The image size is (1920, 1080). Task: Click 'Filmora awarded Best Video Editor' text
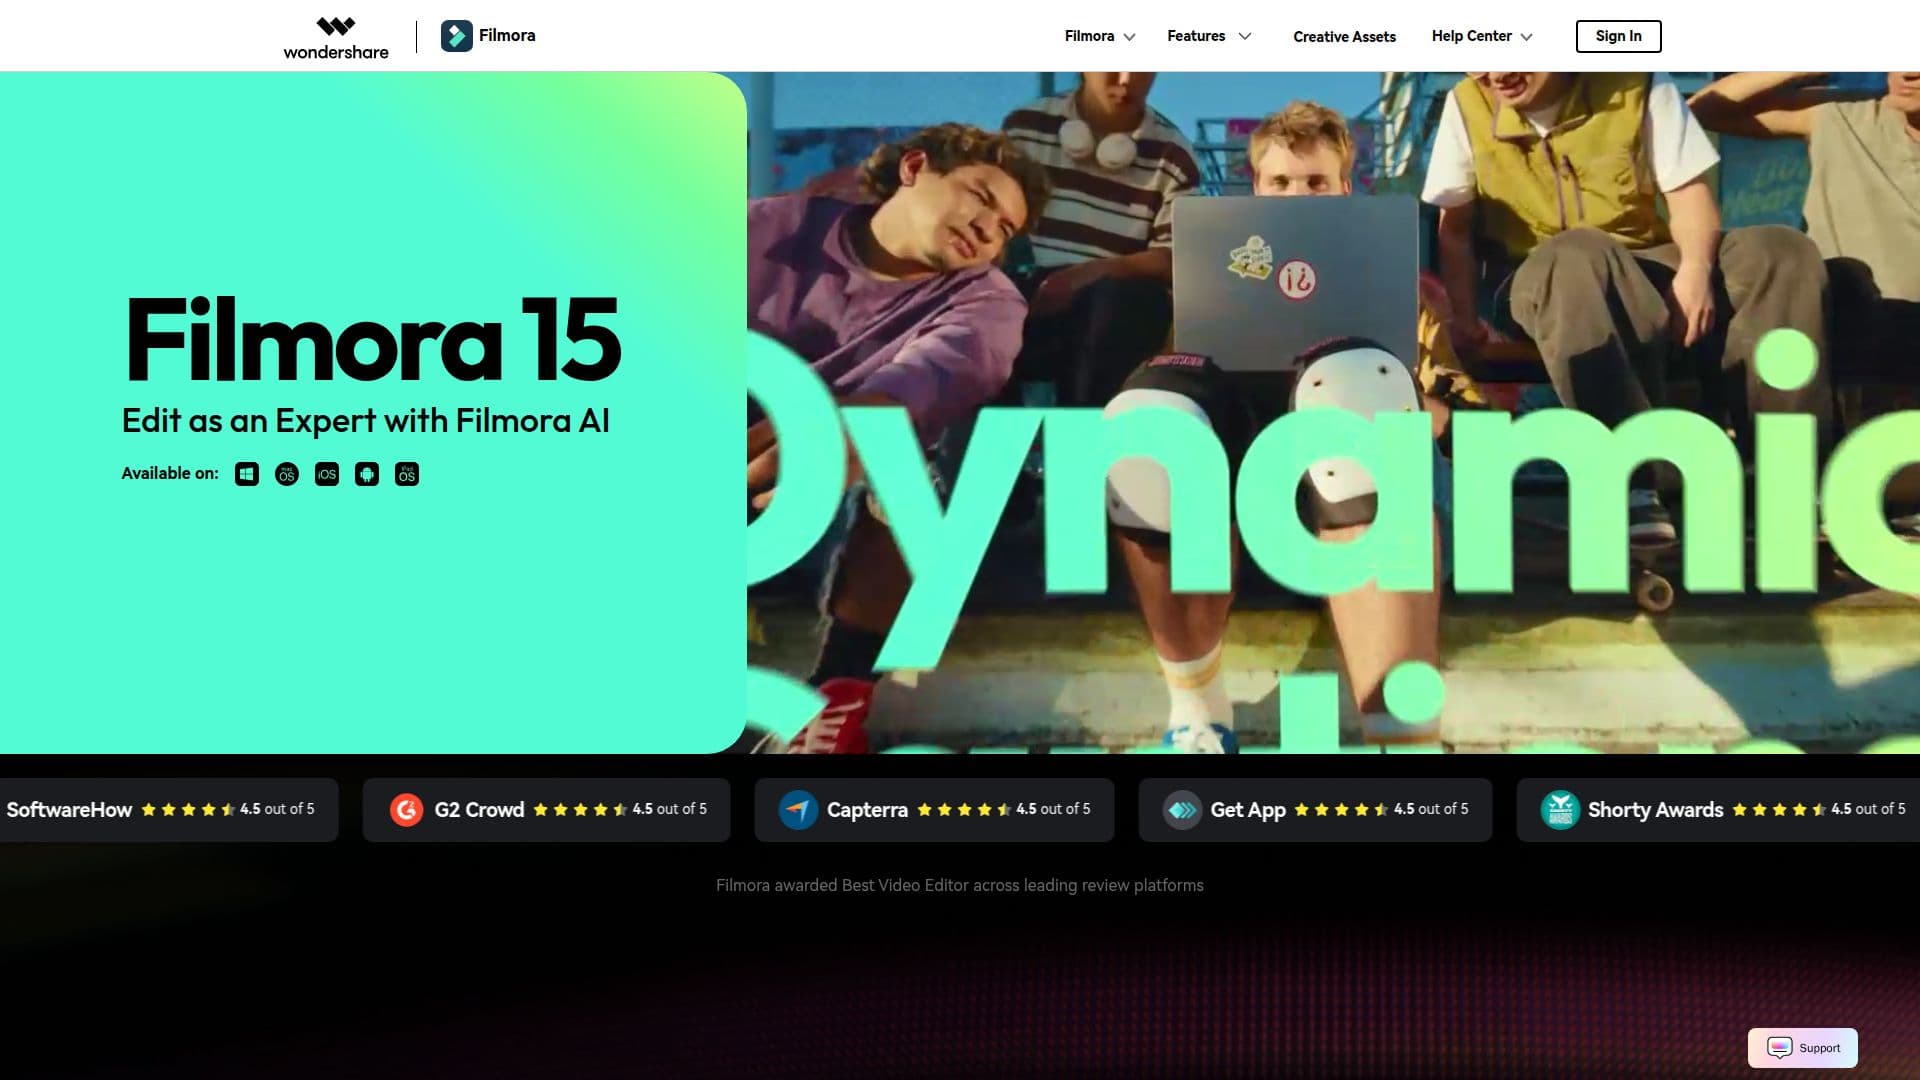[960, 885]
